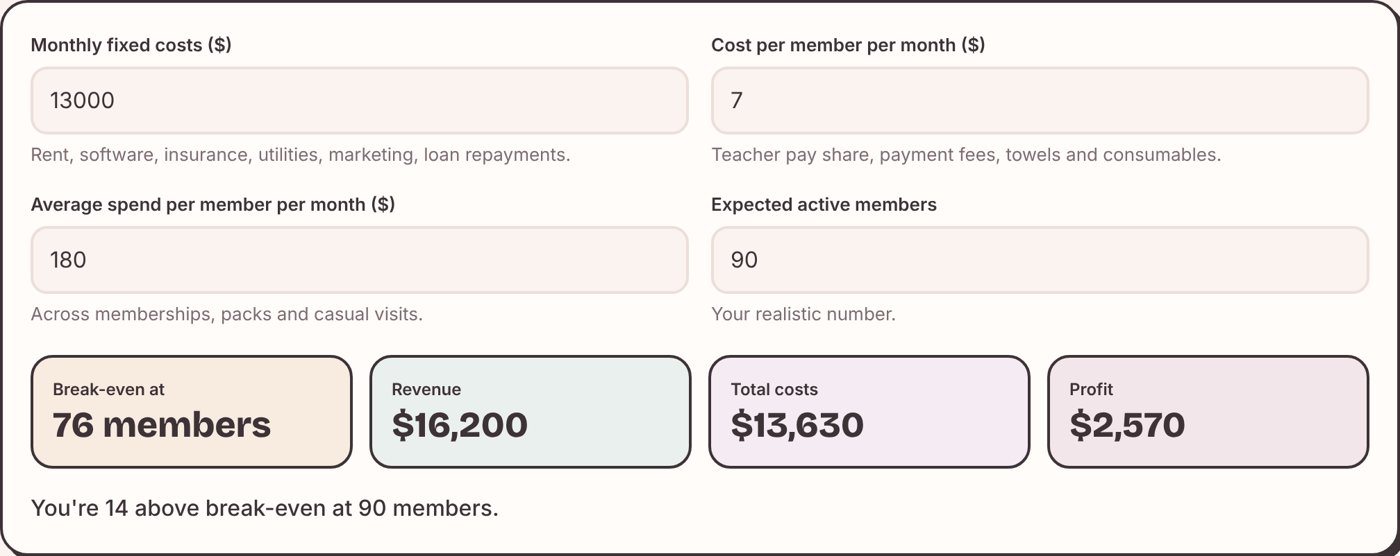1400x556 pixels.
Task: Click the "Your realistic number." helper text
Action: 803,314
